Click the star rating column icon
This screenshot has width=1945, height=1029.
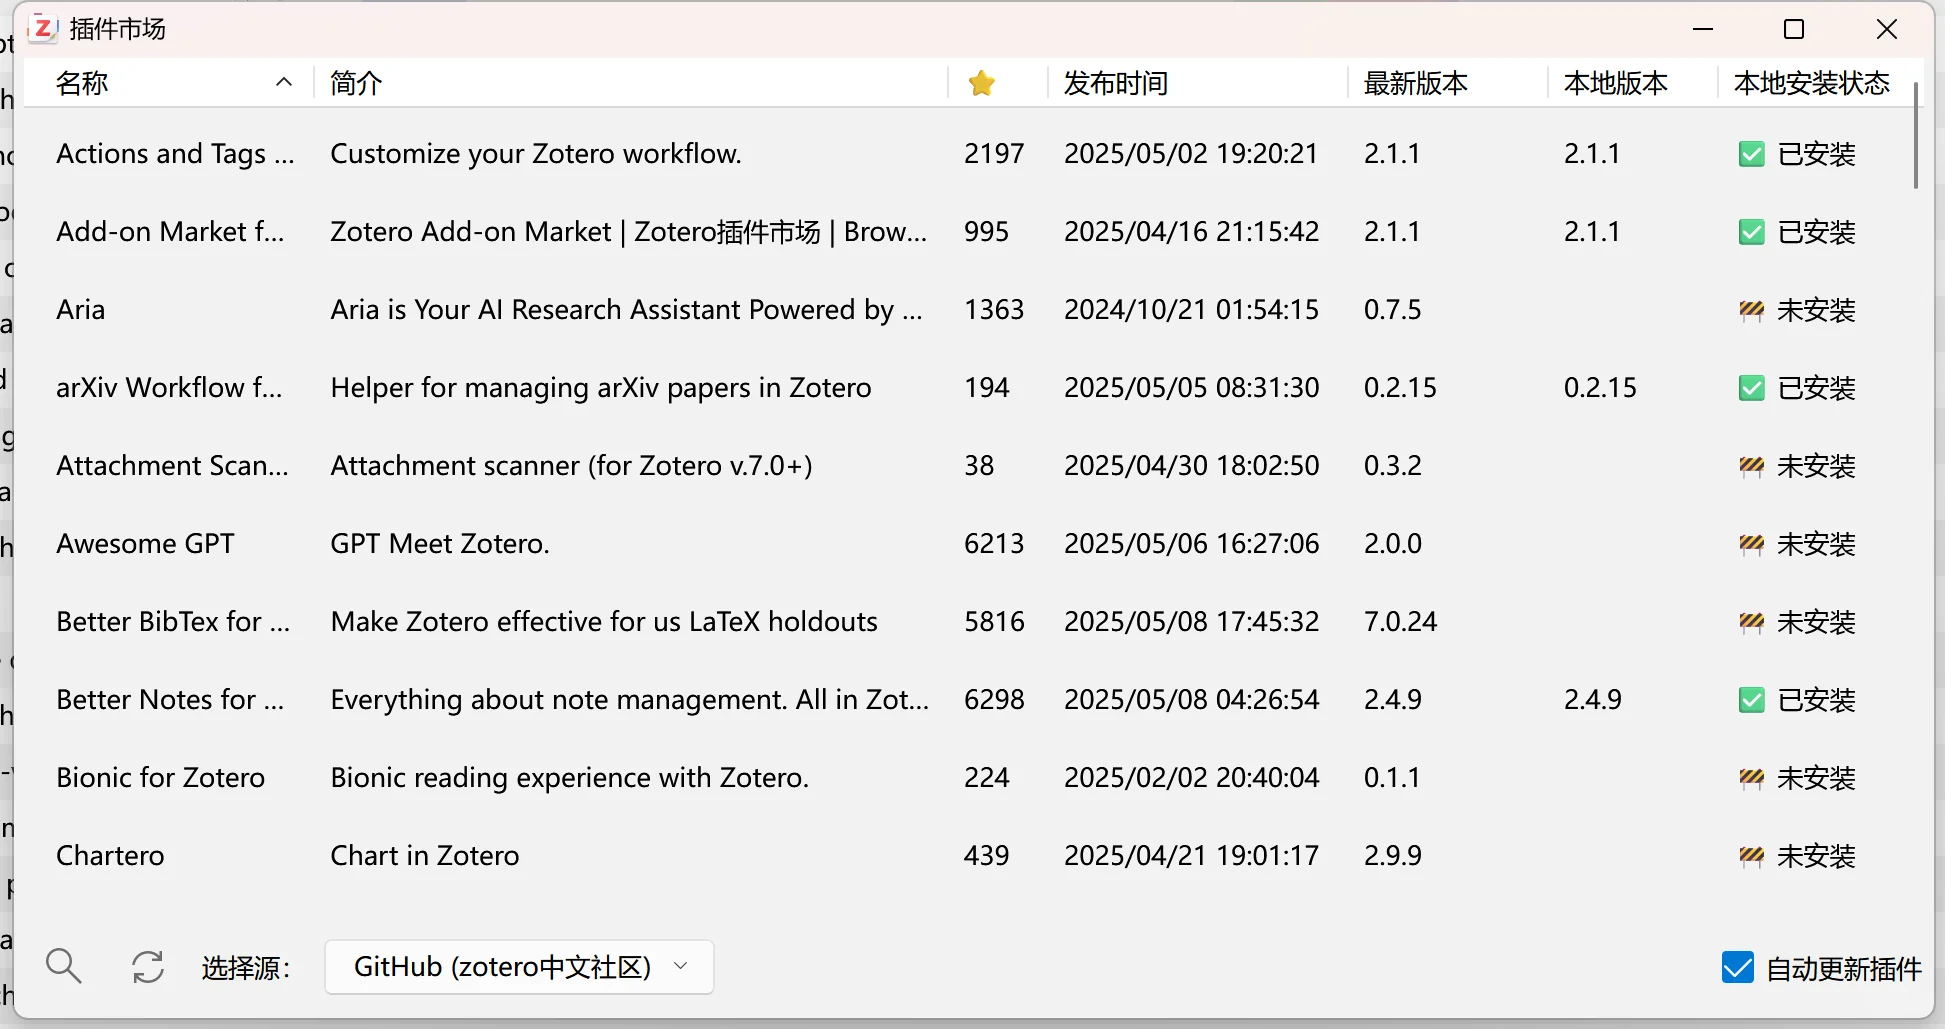pyautogui.click(x=981, y=83)
